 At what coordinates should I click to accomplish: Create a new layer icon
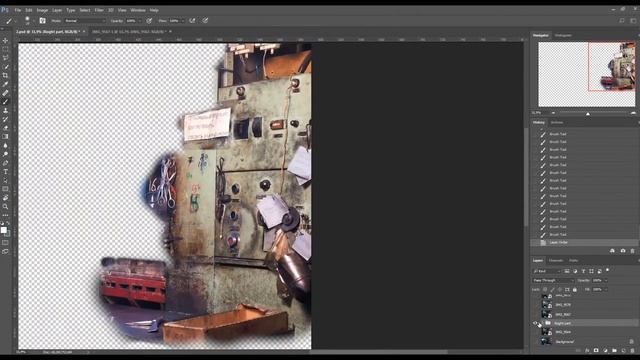[x=623, y=351]
